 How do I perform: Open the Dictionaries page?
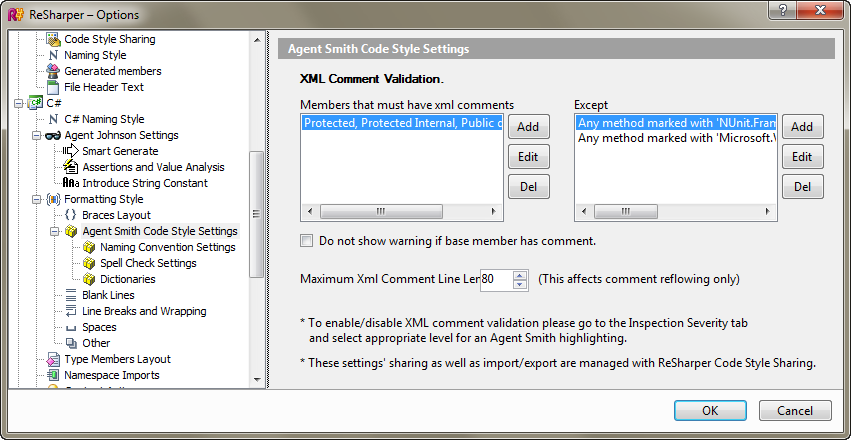click(x=128, y=279)
